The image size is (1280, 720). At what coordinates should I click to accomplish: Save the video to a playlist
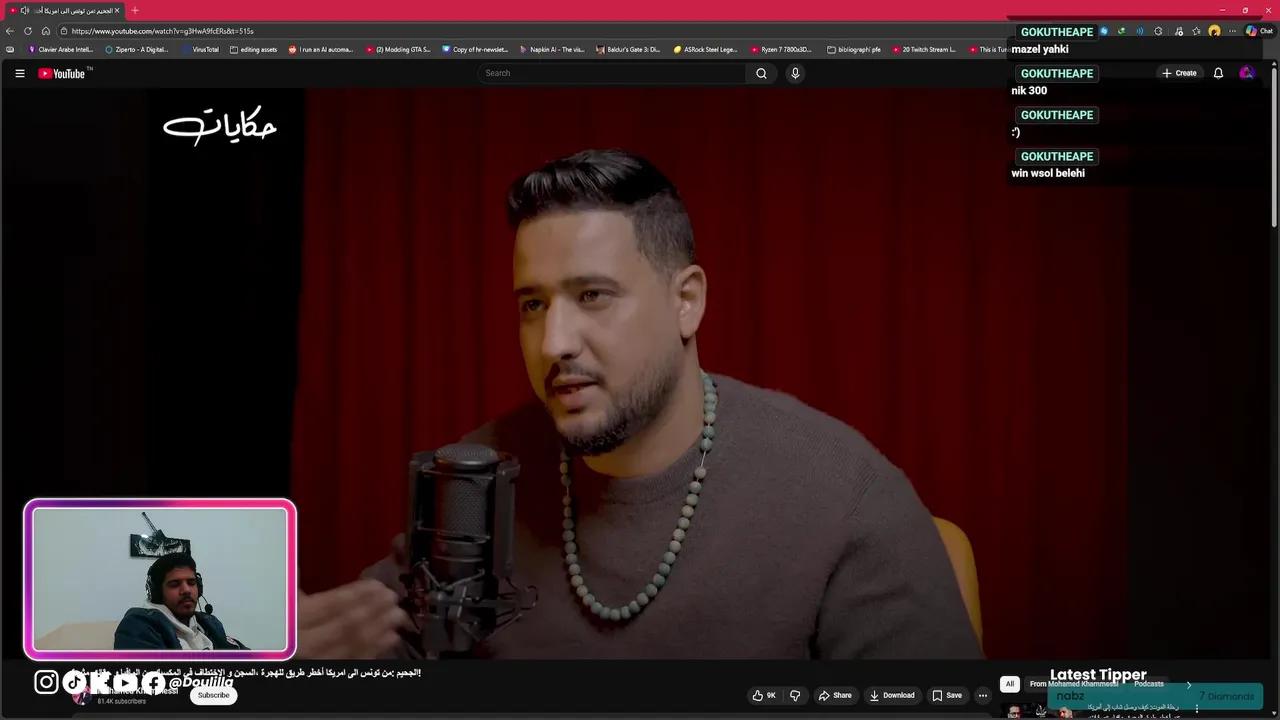tap(947, 695)
